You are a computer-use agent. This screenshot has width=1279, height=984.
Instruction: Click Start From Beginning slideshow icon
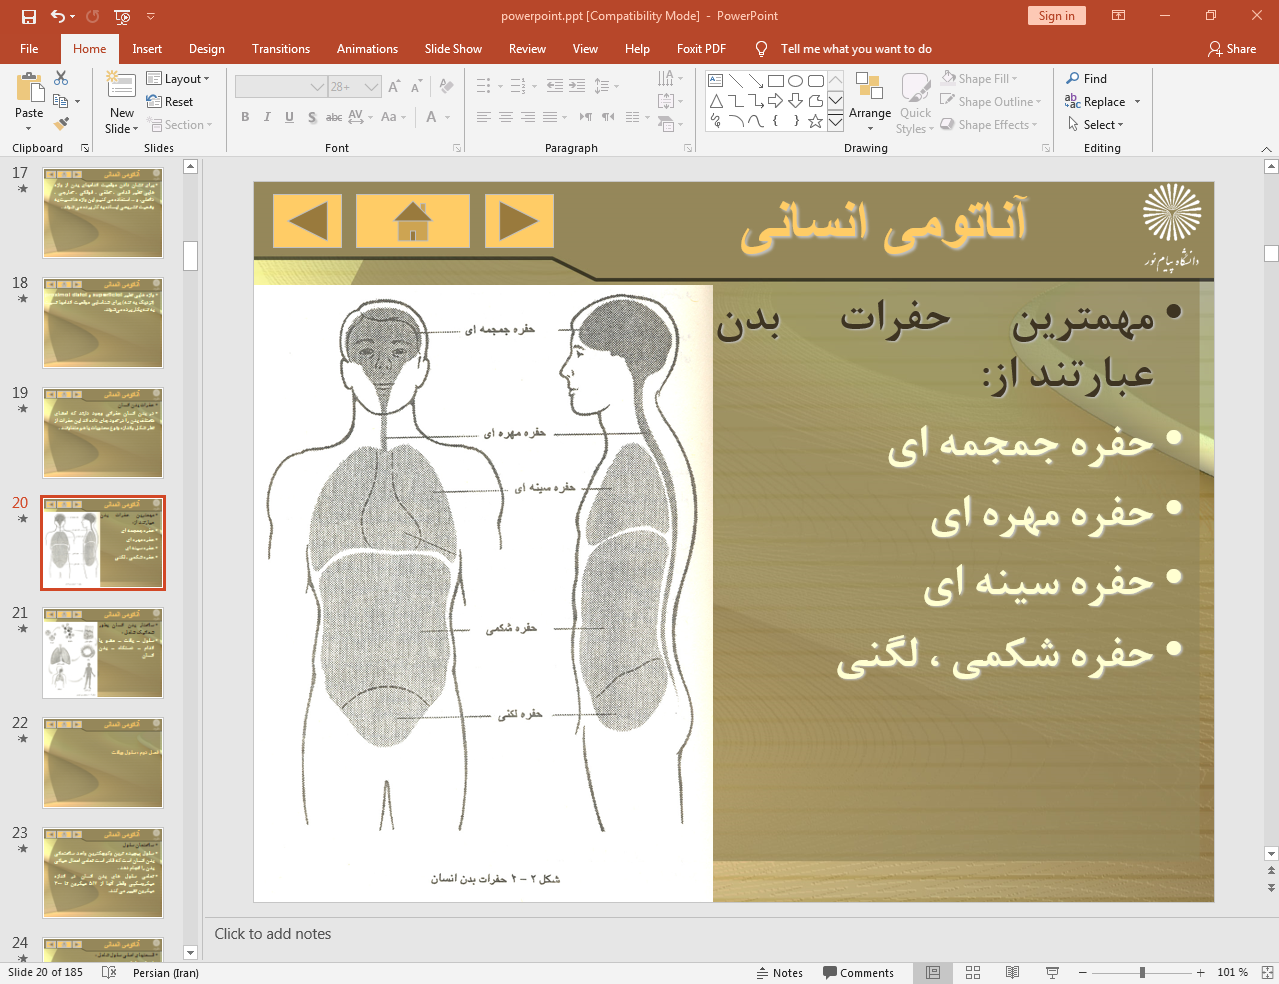click(x=122, y=16)
